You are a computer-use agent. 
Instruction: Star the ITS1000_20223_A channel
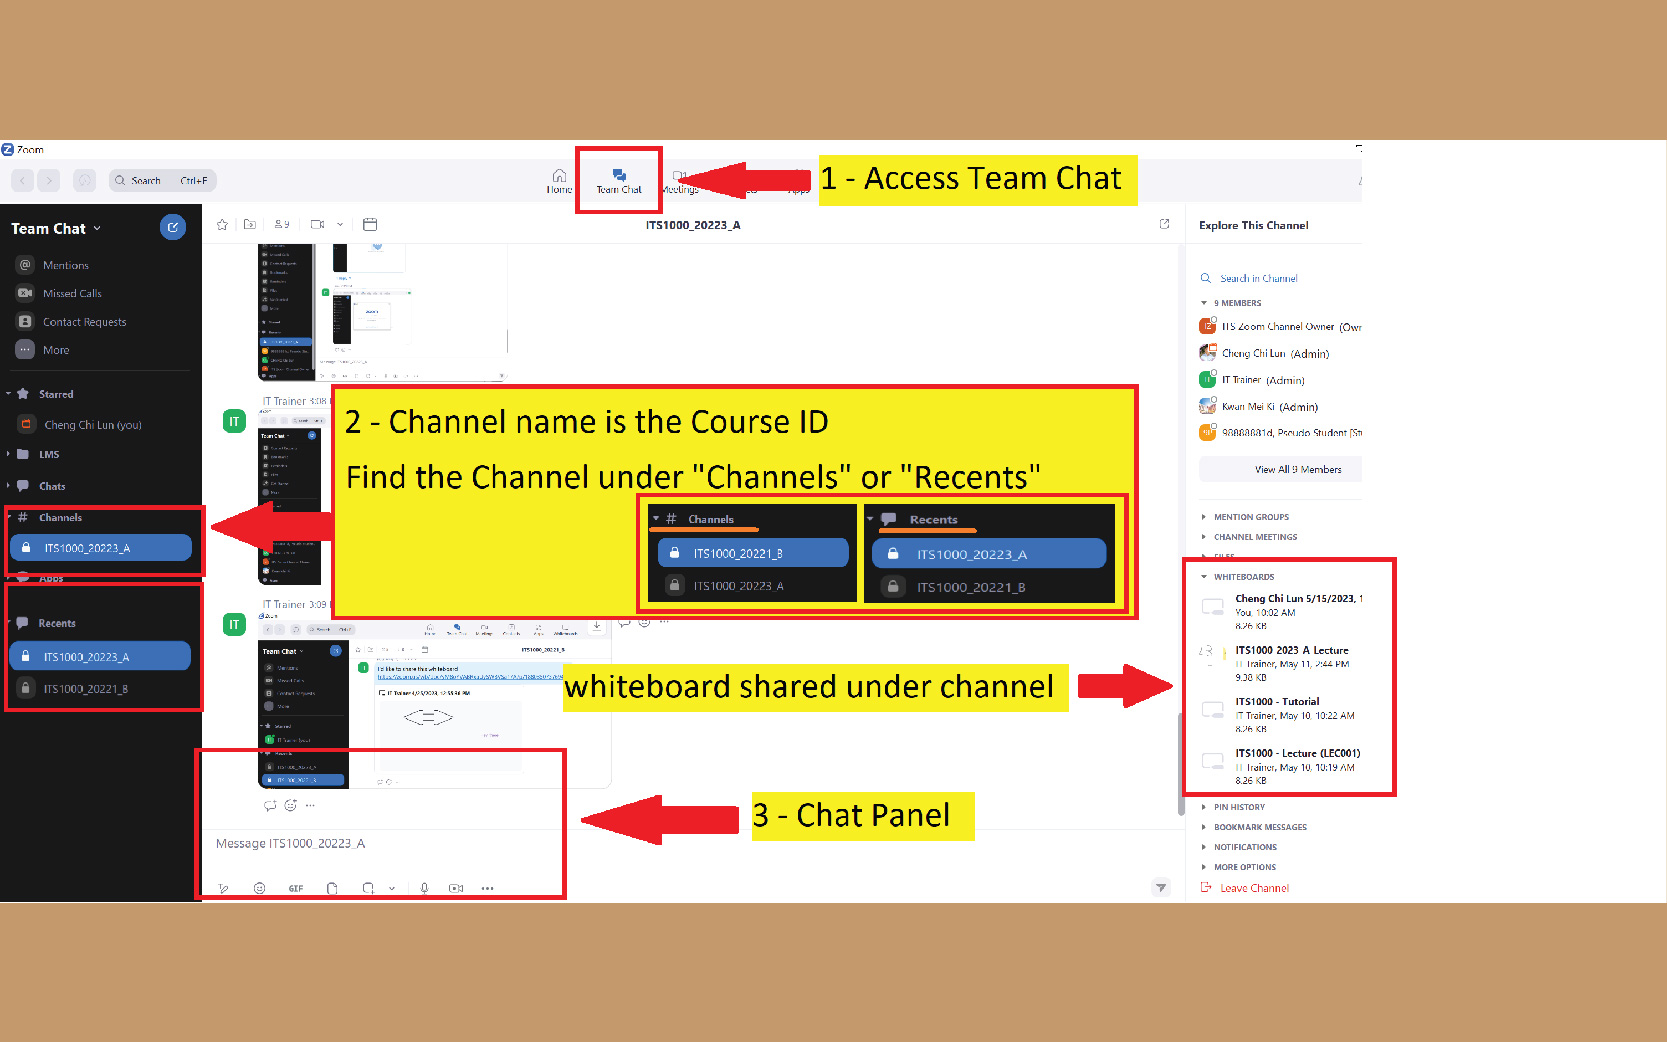(x=222, y=224)
